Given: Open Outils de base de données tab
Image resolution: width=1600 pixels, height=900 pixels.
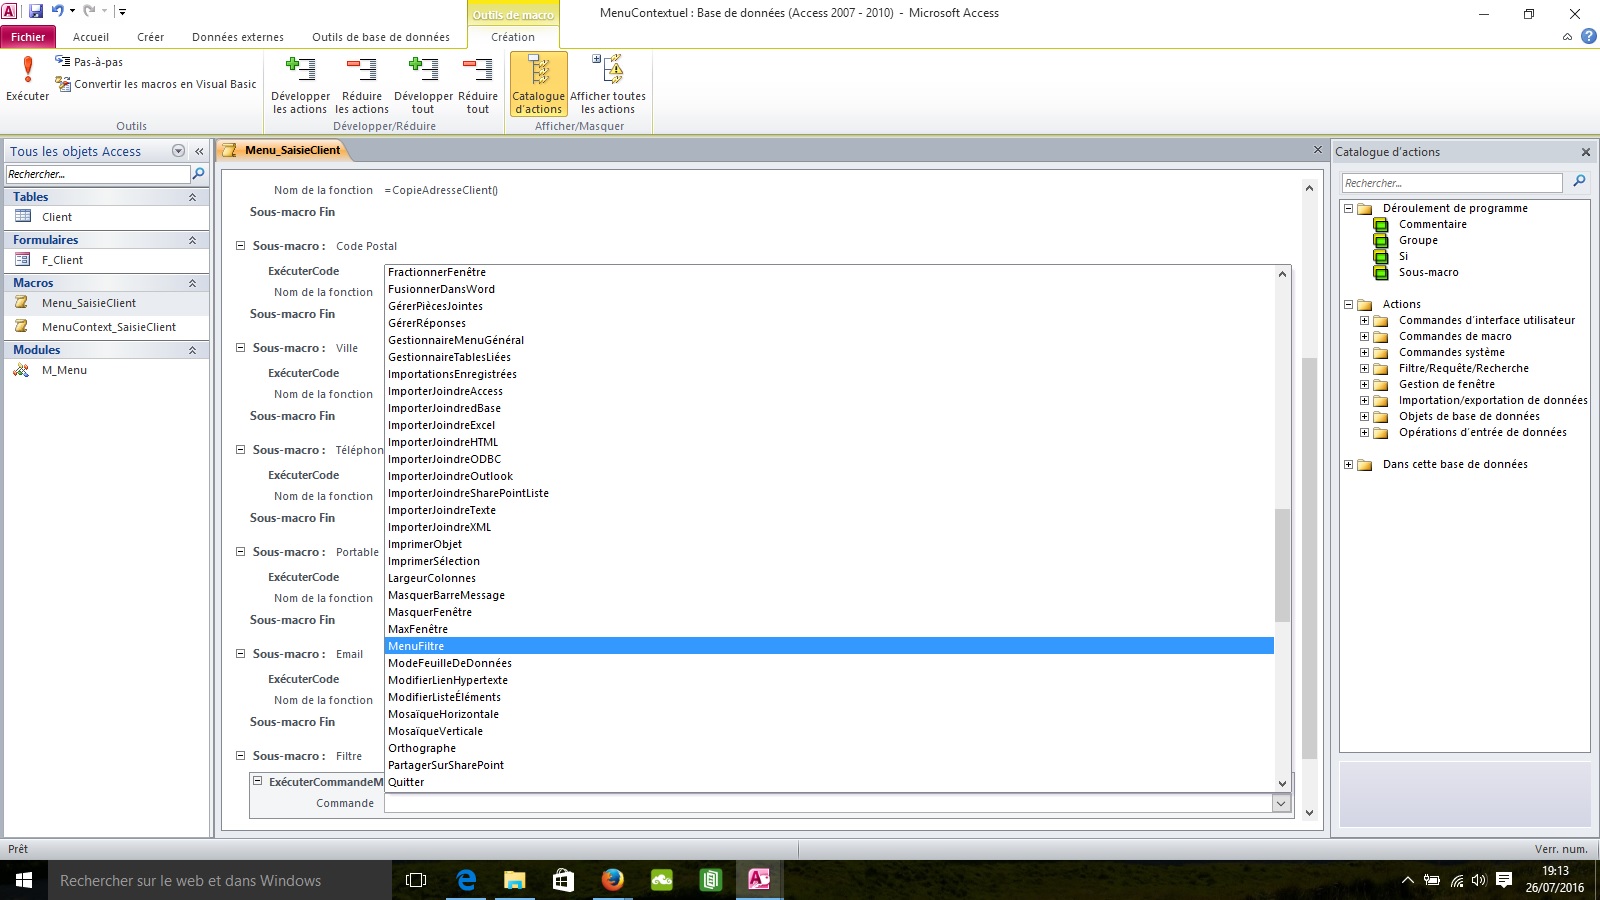Looking at the screenshot, I should [381, 37].
